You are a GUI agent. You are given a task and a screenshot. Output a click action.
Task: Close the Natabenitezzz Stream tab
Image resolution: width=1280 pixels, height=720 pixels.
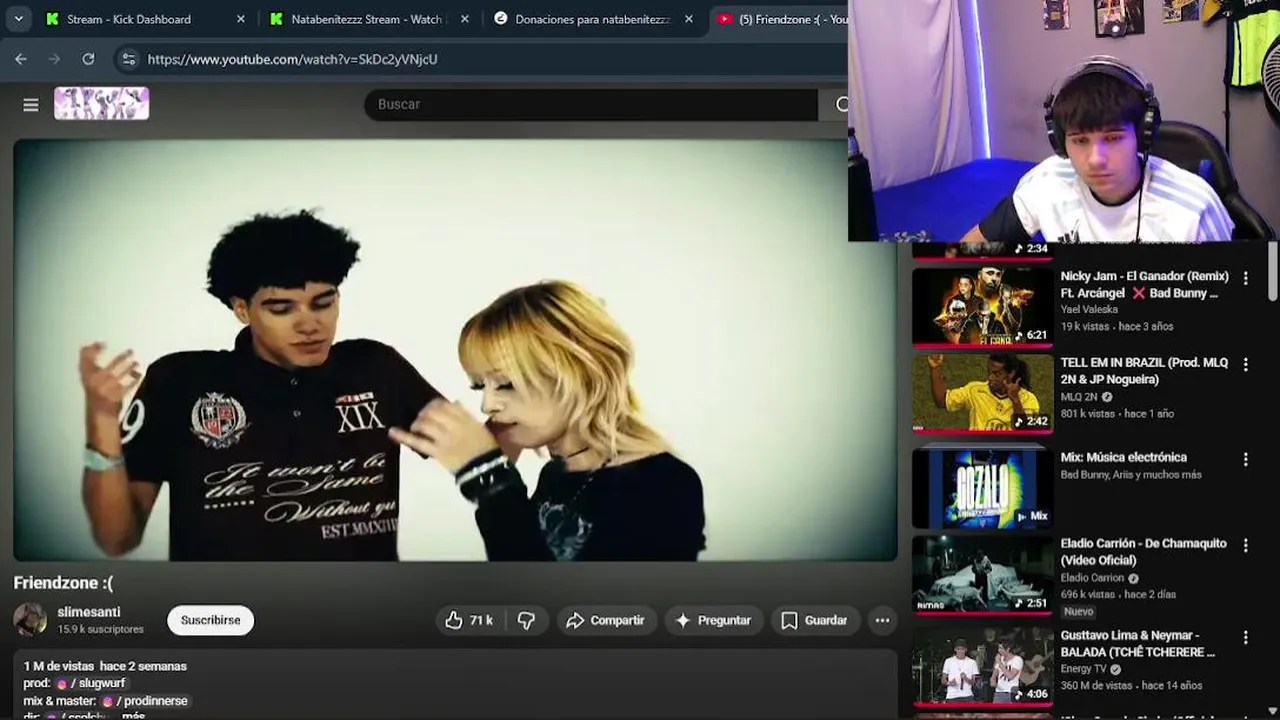pyautogui.click(x=464, y=19)
